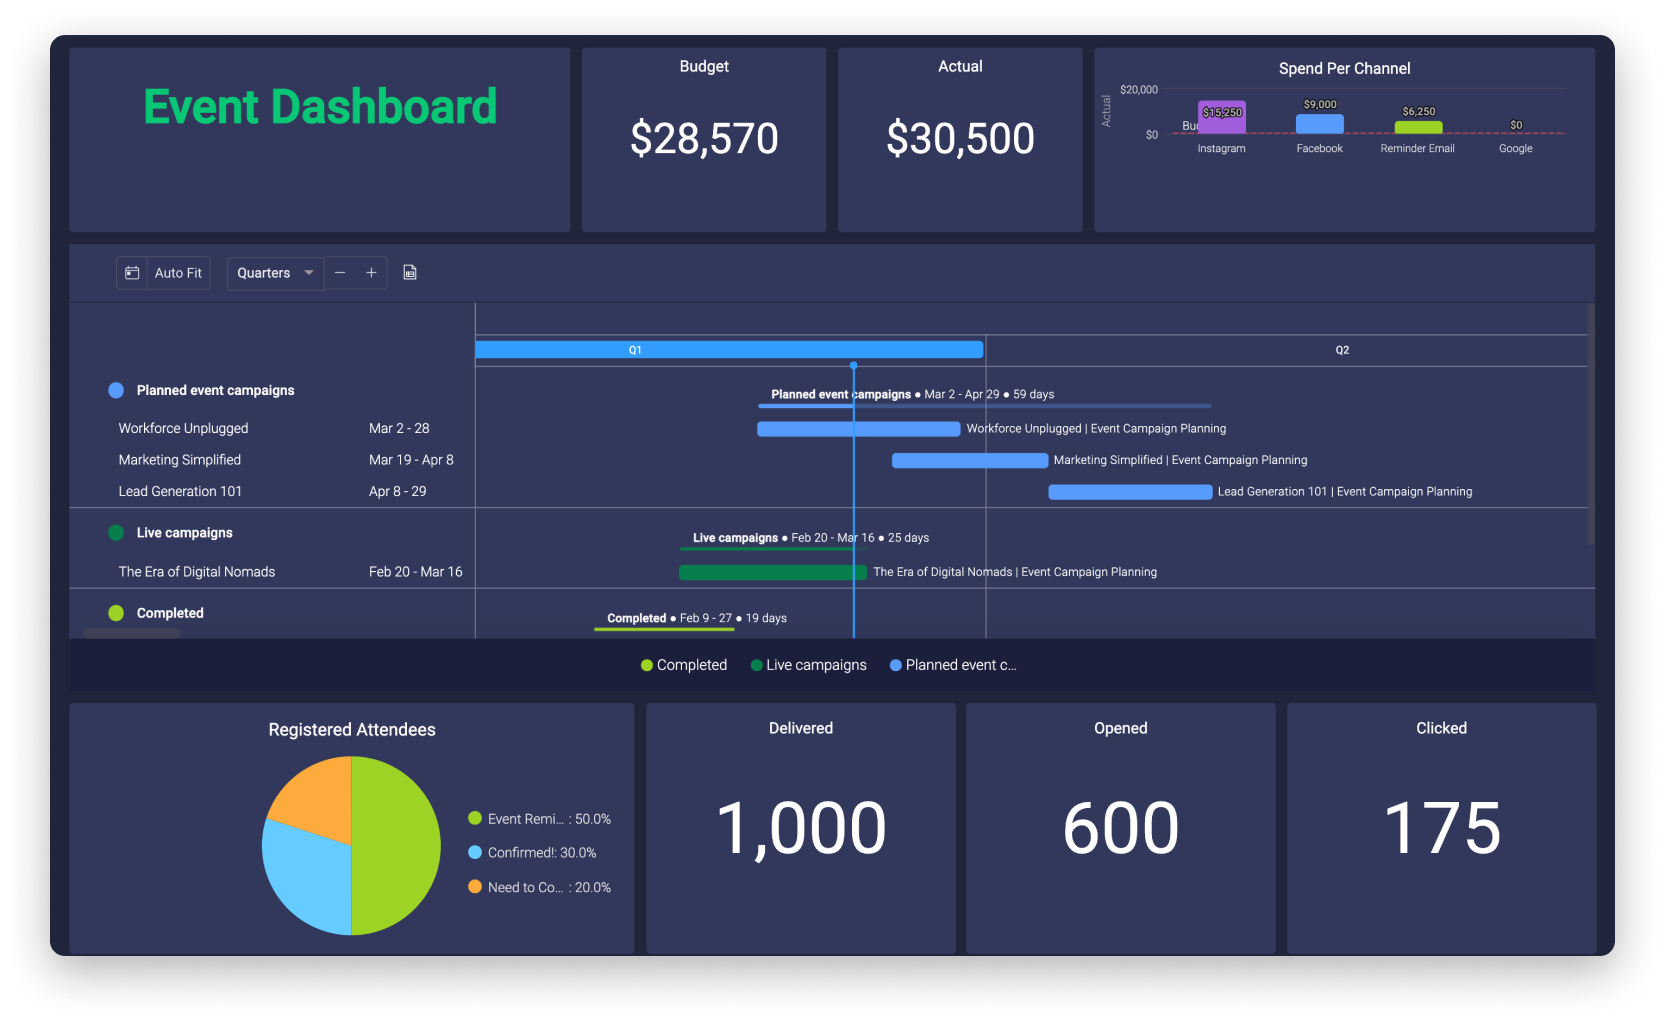Click the Delivered count 1,000
This screenshot has height=1021, width=1665.
(801, 828)
